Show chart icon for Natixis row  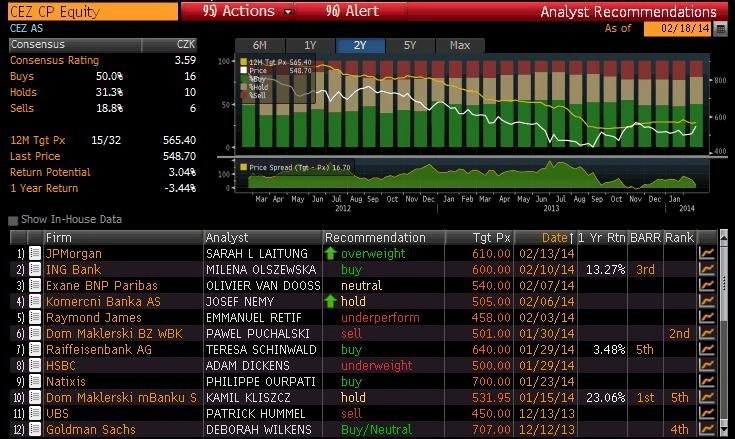(707, 381)
